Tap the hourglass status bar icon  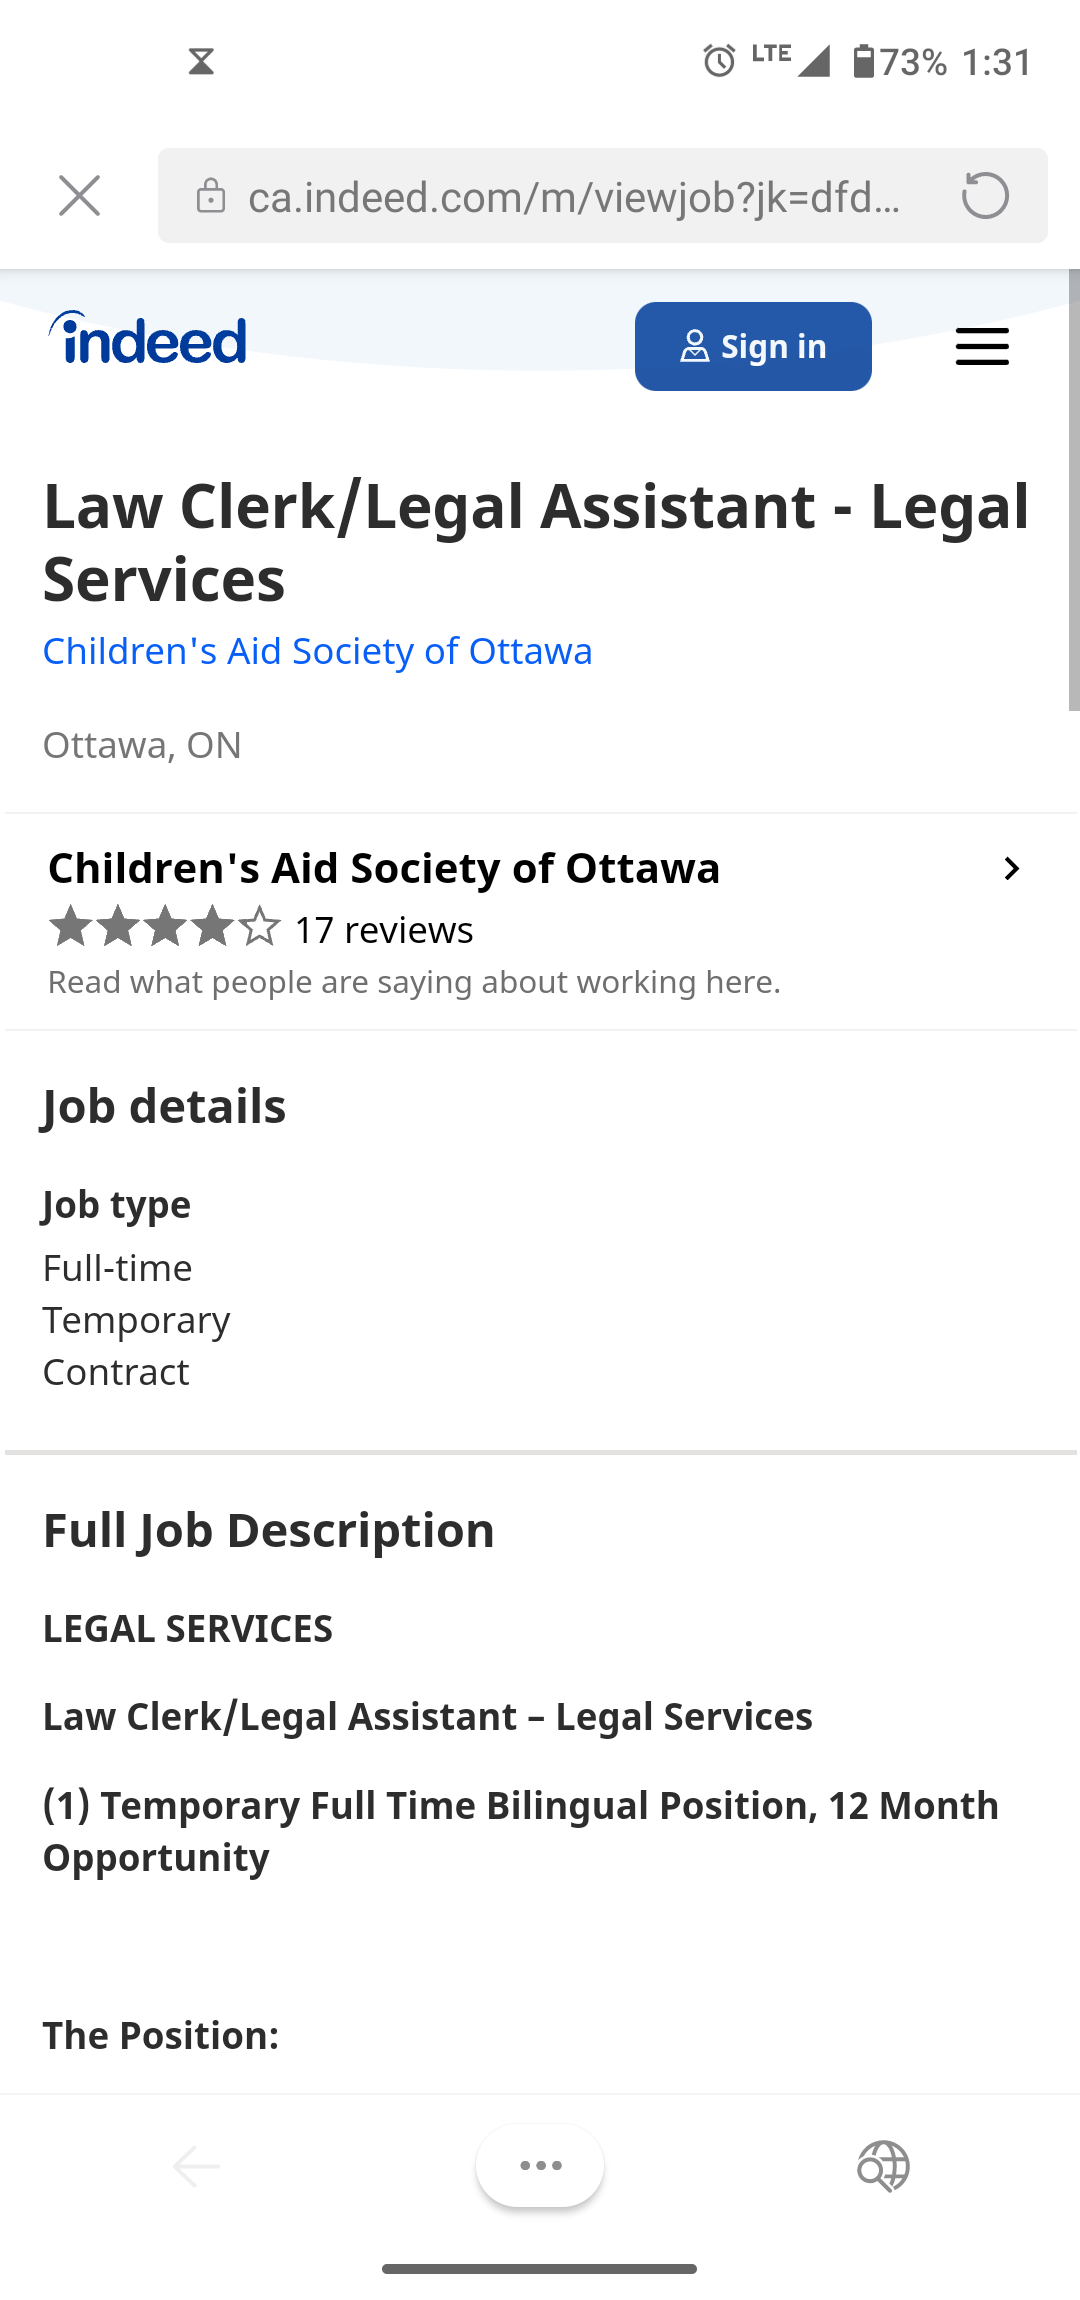201,62
